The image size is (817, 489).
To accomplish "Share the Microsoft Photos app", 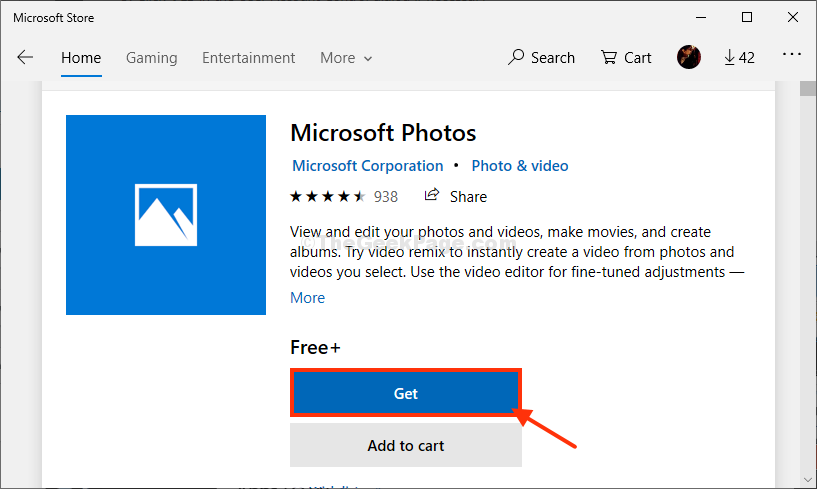I will point(455,197).
